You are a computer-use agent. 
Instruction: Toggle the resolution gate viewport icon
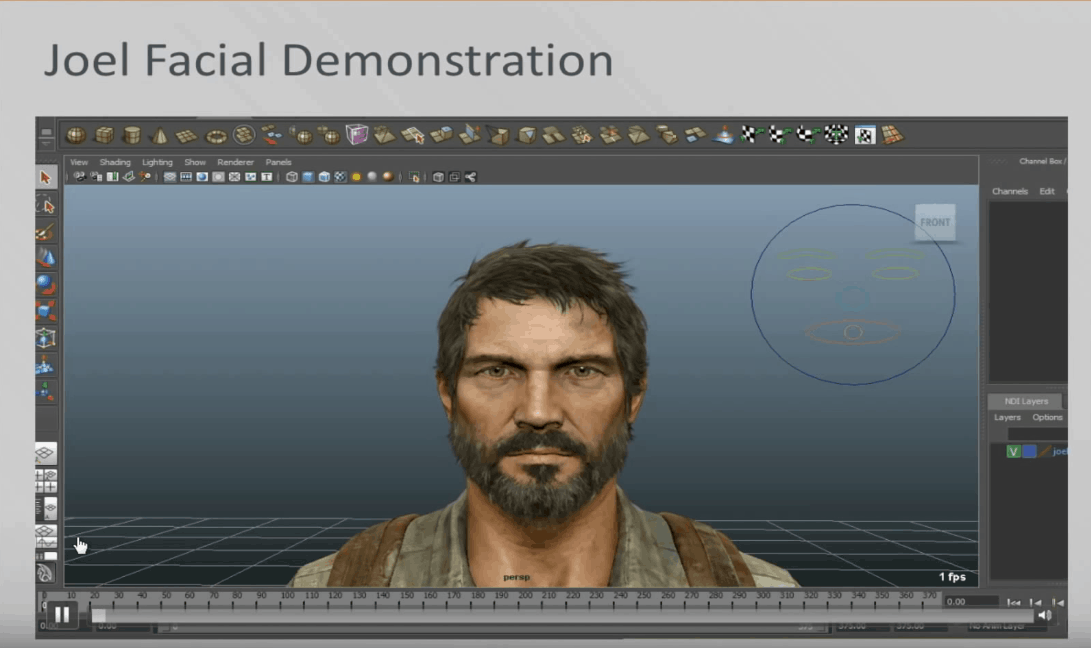[x=202, y=177]
